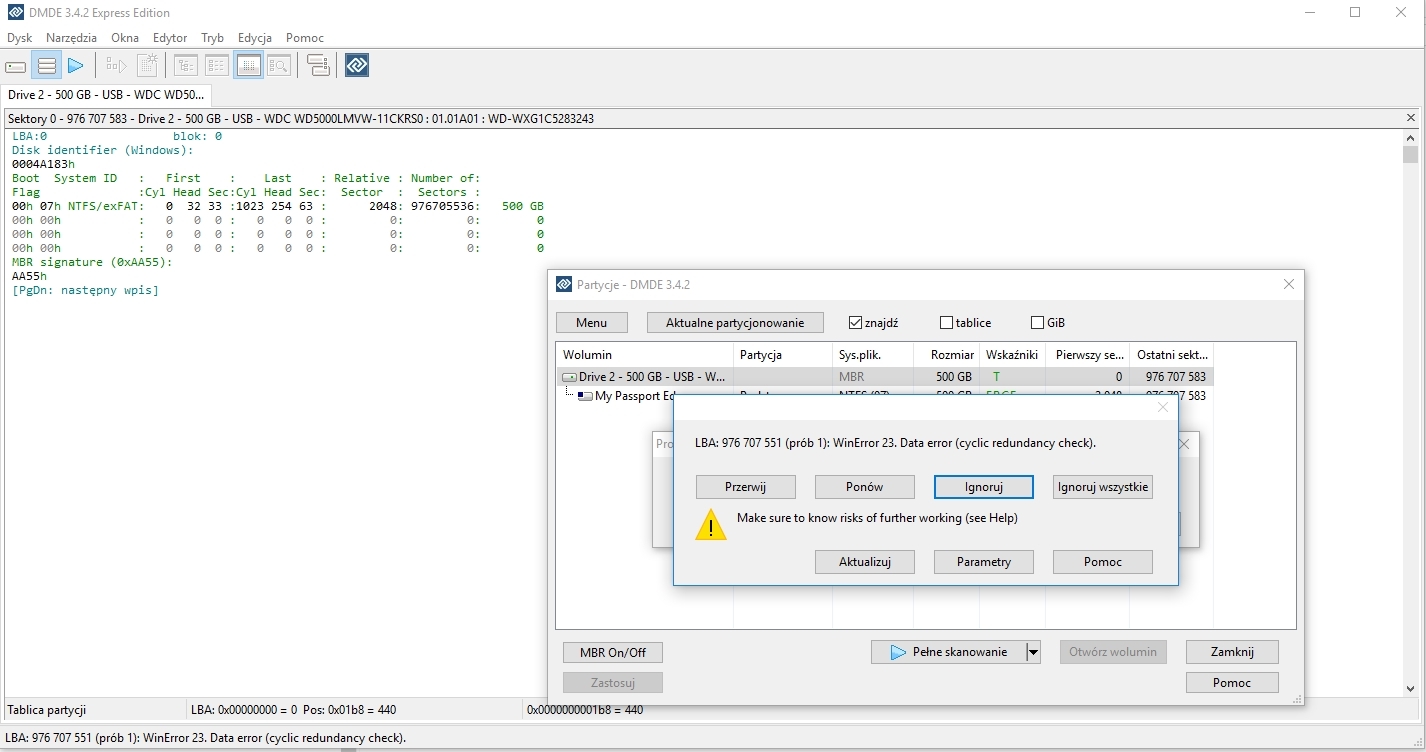This screenshot has height=752, width=1426.
Task: Click the Menu button in Partycje window
Action: (591, 323)
